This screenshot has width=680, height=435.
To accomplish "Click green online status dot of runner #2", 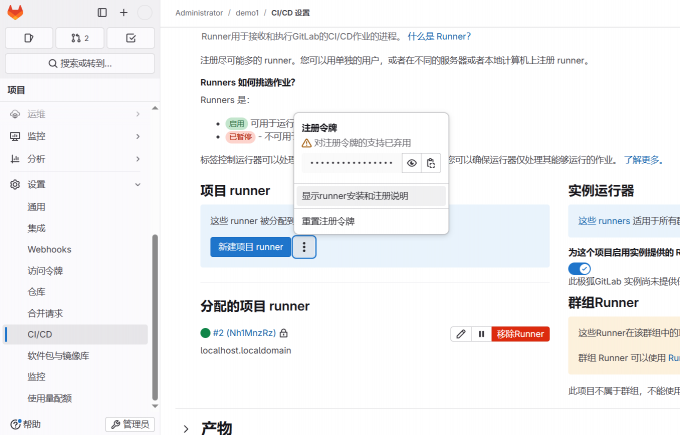I will click(206, 333).
